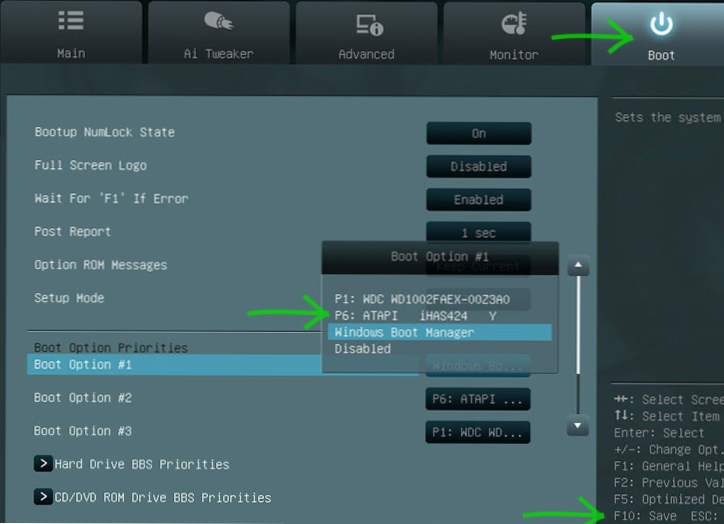Click the +/-: Change Opt. hint
Screen dimensions: 724x524
(668, 450)
